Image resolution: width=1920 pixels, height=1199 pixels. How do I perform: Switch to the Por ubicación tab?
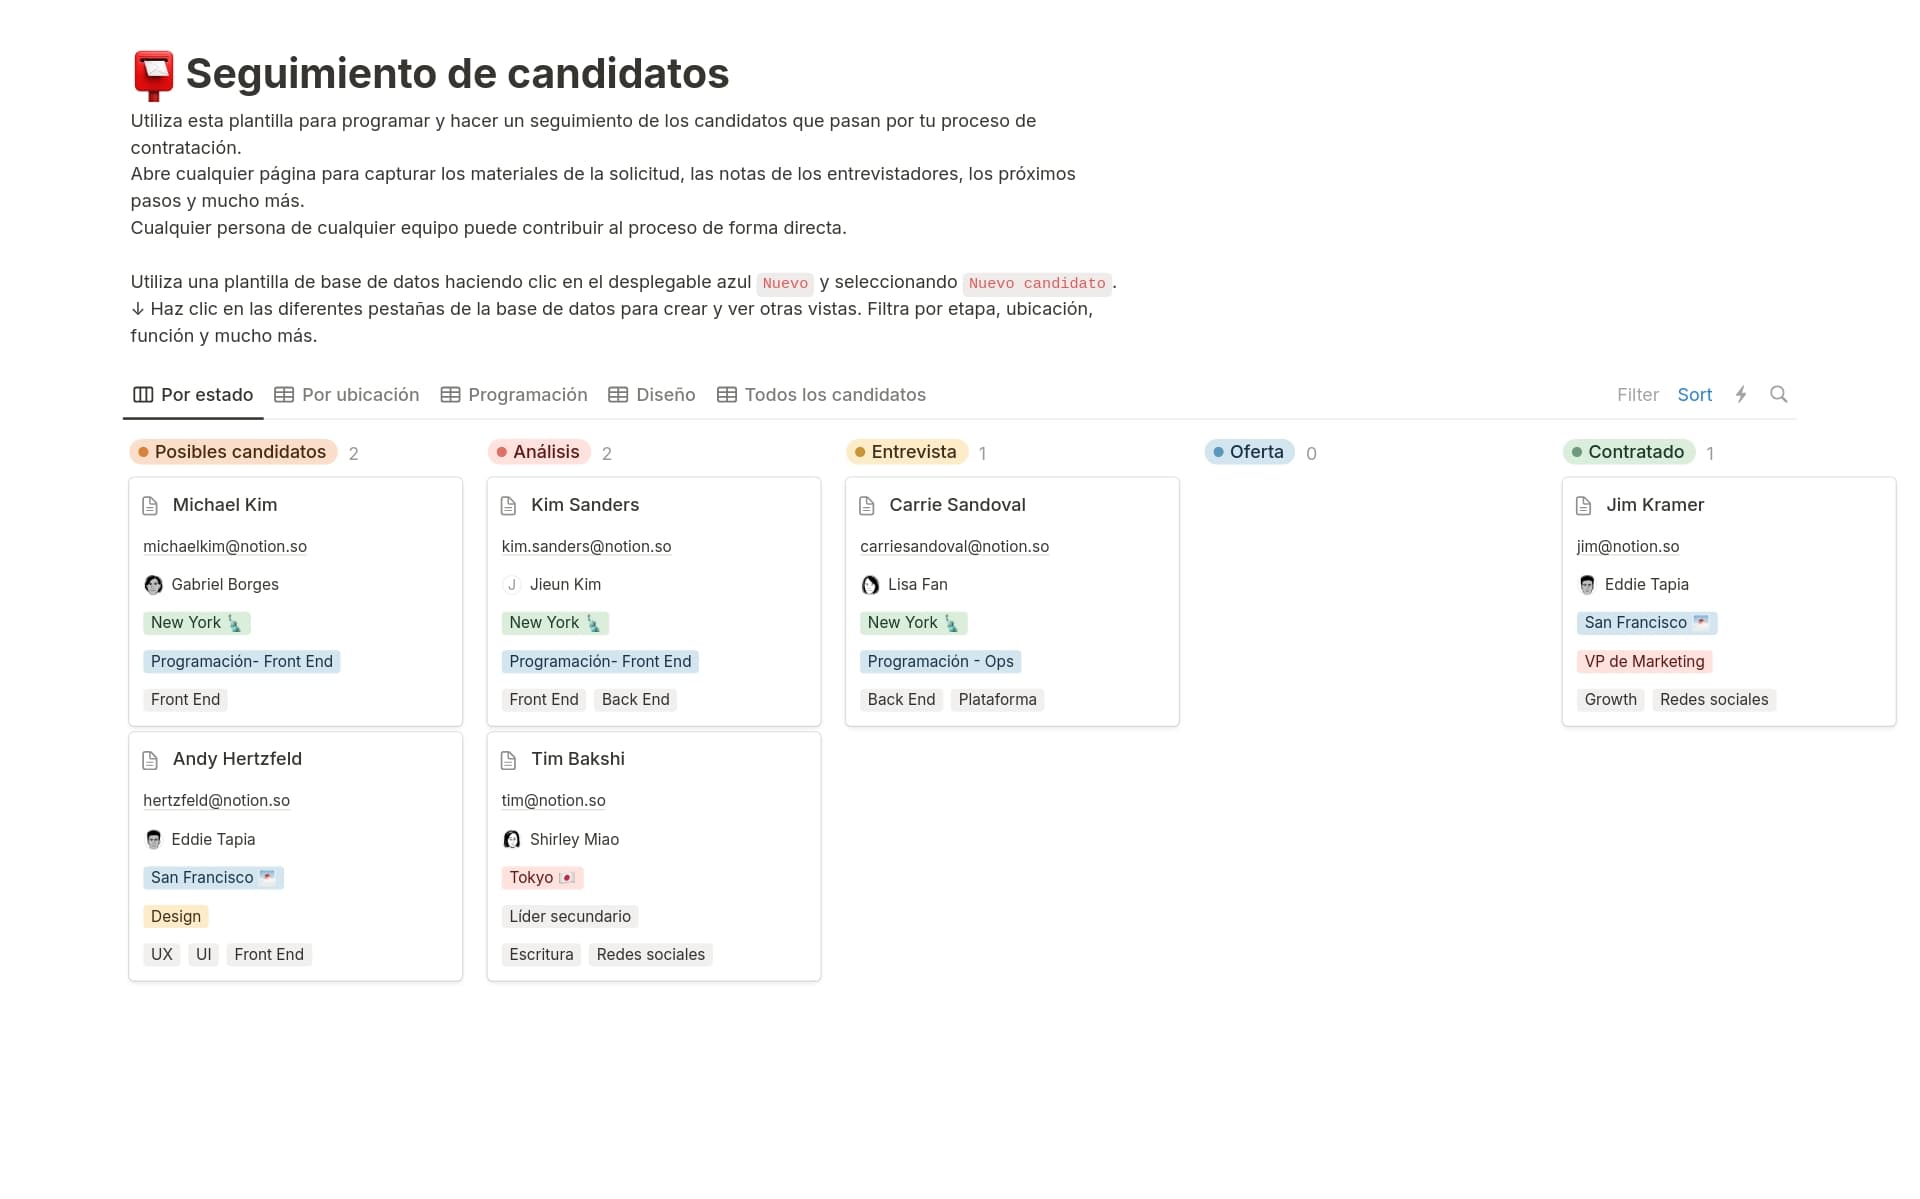[347, 395]
